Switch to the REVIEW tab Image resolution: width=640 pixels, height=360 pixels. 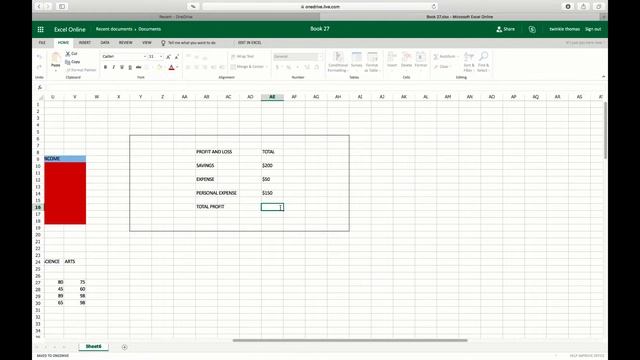[125, 43]
